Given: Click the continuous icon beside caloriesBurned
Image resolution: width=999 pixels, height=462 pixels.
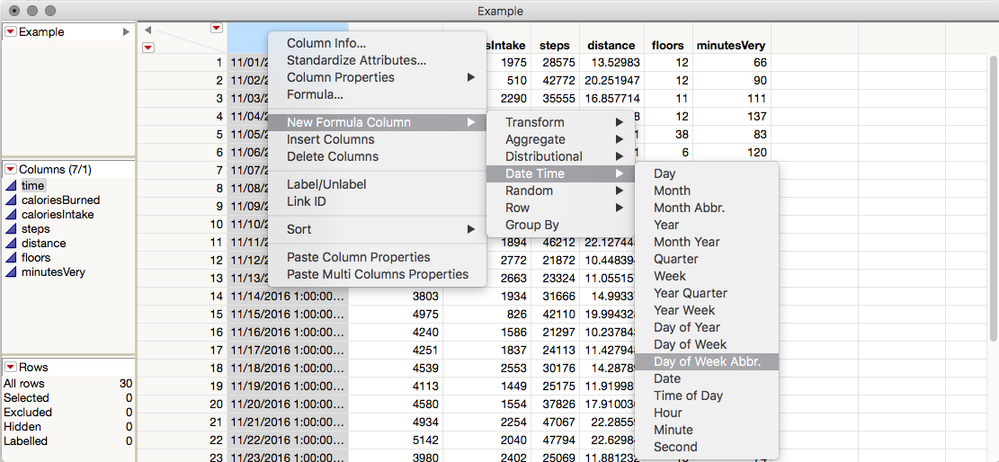Looking at the screenshot, I should [11, 200].
